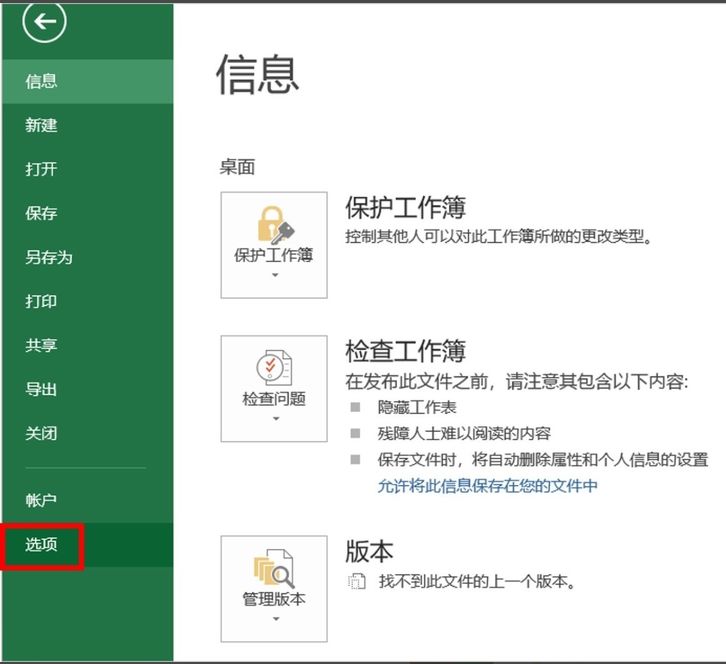Click the 保护工作簿 button label

pos(274,255)
